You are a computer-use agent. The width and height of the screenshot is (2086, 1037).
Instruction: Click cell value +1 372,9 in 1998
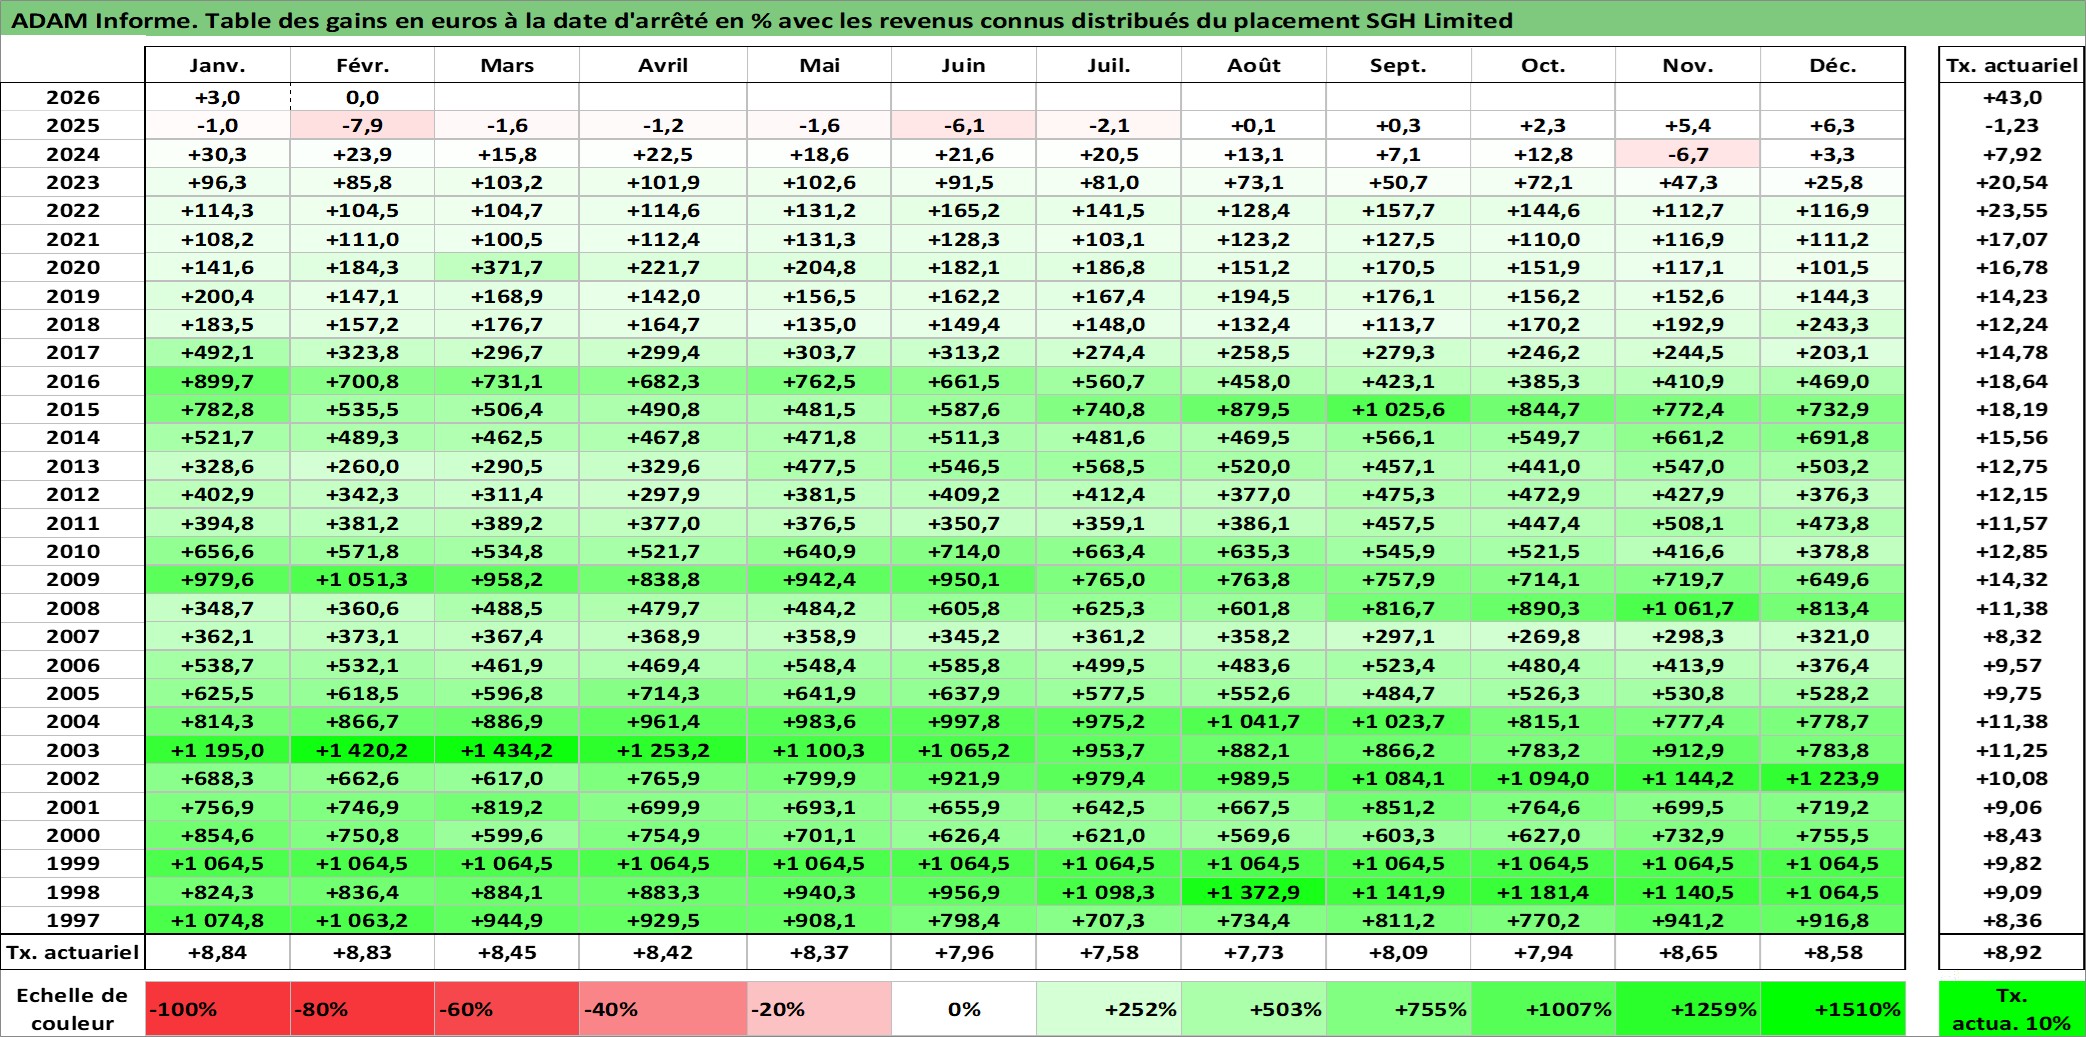(1254, 892)
